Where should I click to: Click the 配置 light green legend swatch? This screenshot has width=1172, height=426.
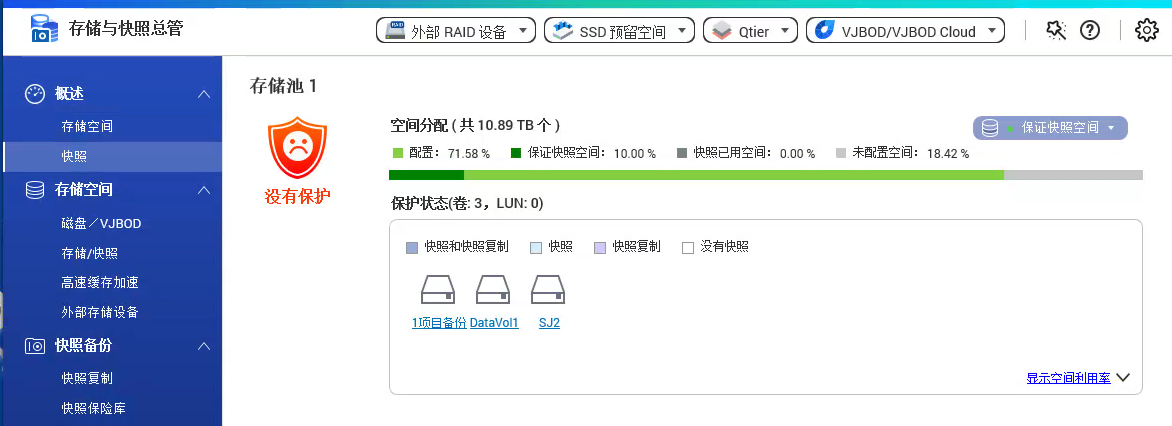pos(398,152)
